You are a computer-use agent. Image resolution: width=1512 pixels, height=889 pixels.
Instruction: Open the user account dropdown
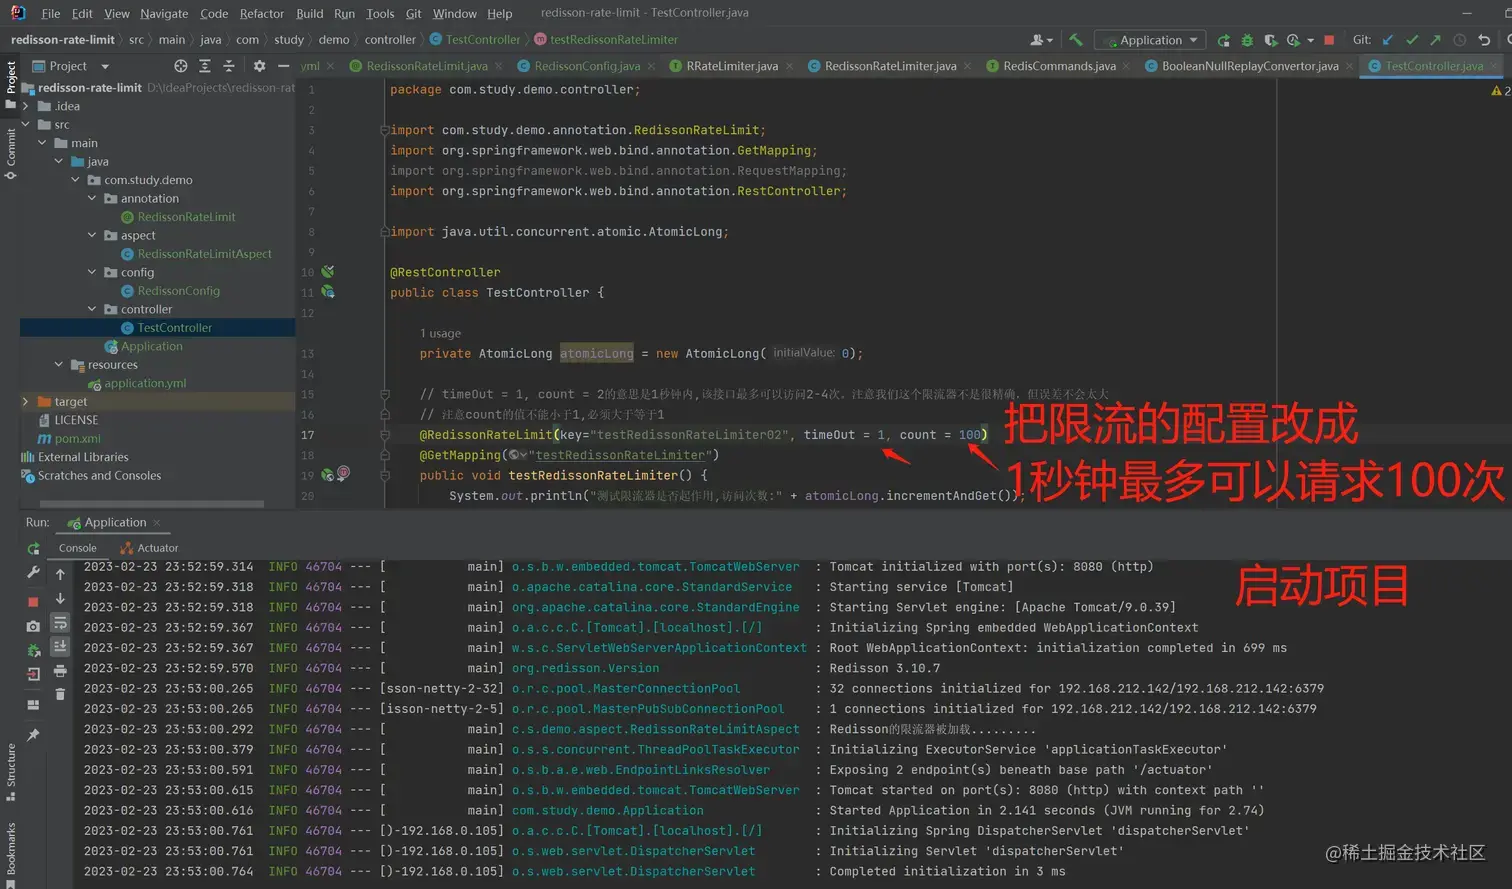point(1041,40)
